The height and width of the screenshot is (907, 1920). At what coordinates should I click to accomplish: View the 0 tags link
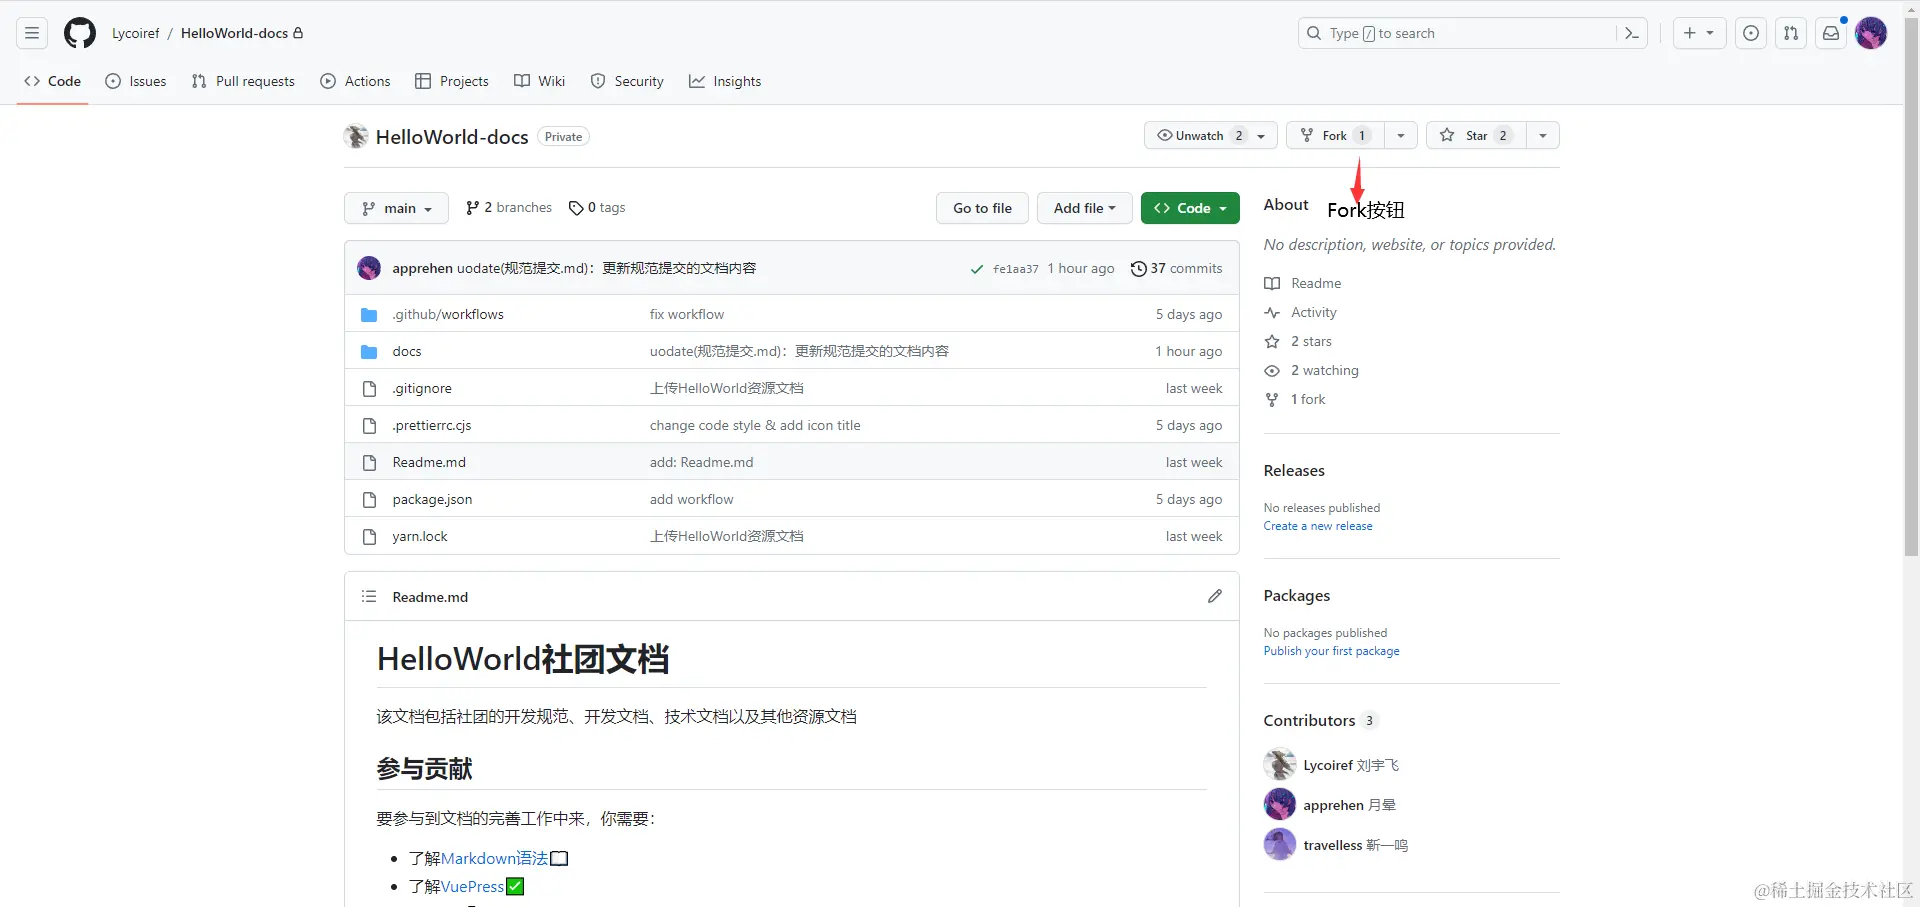597,207
